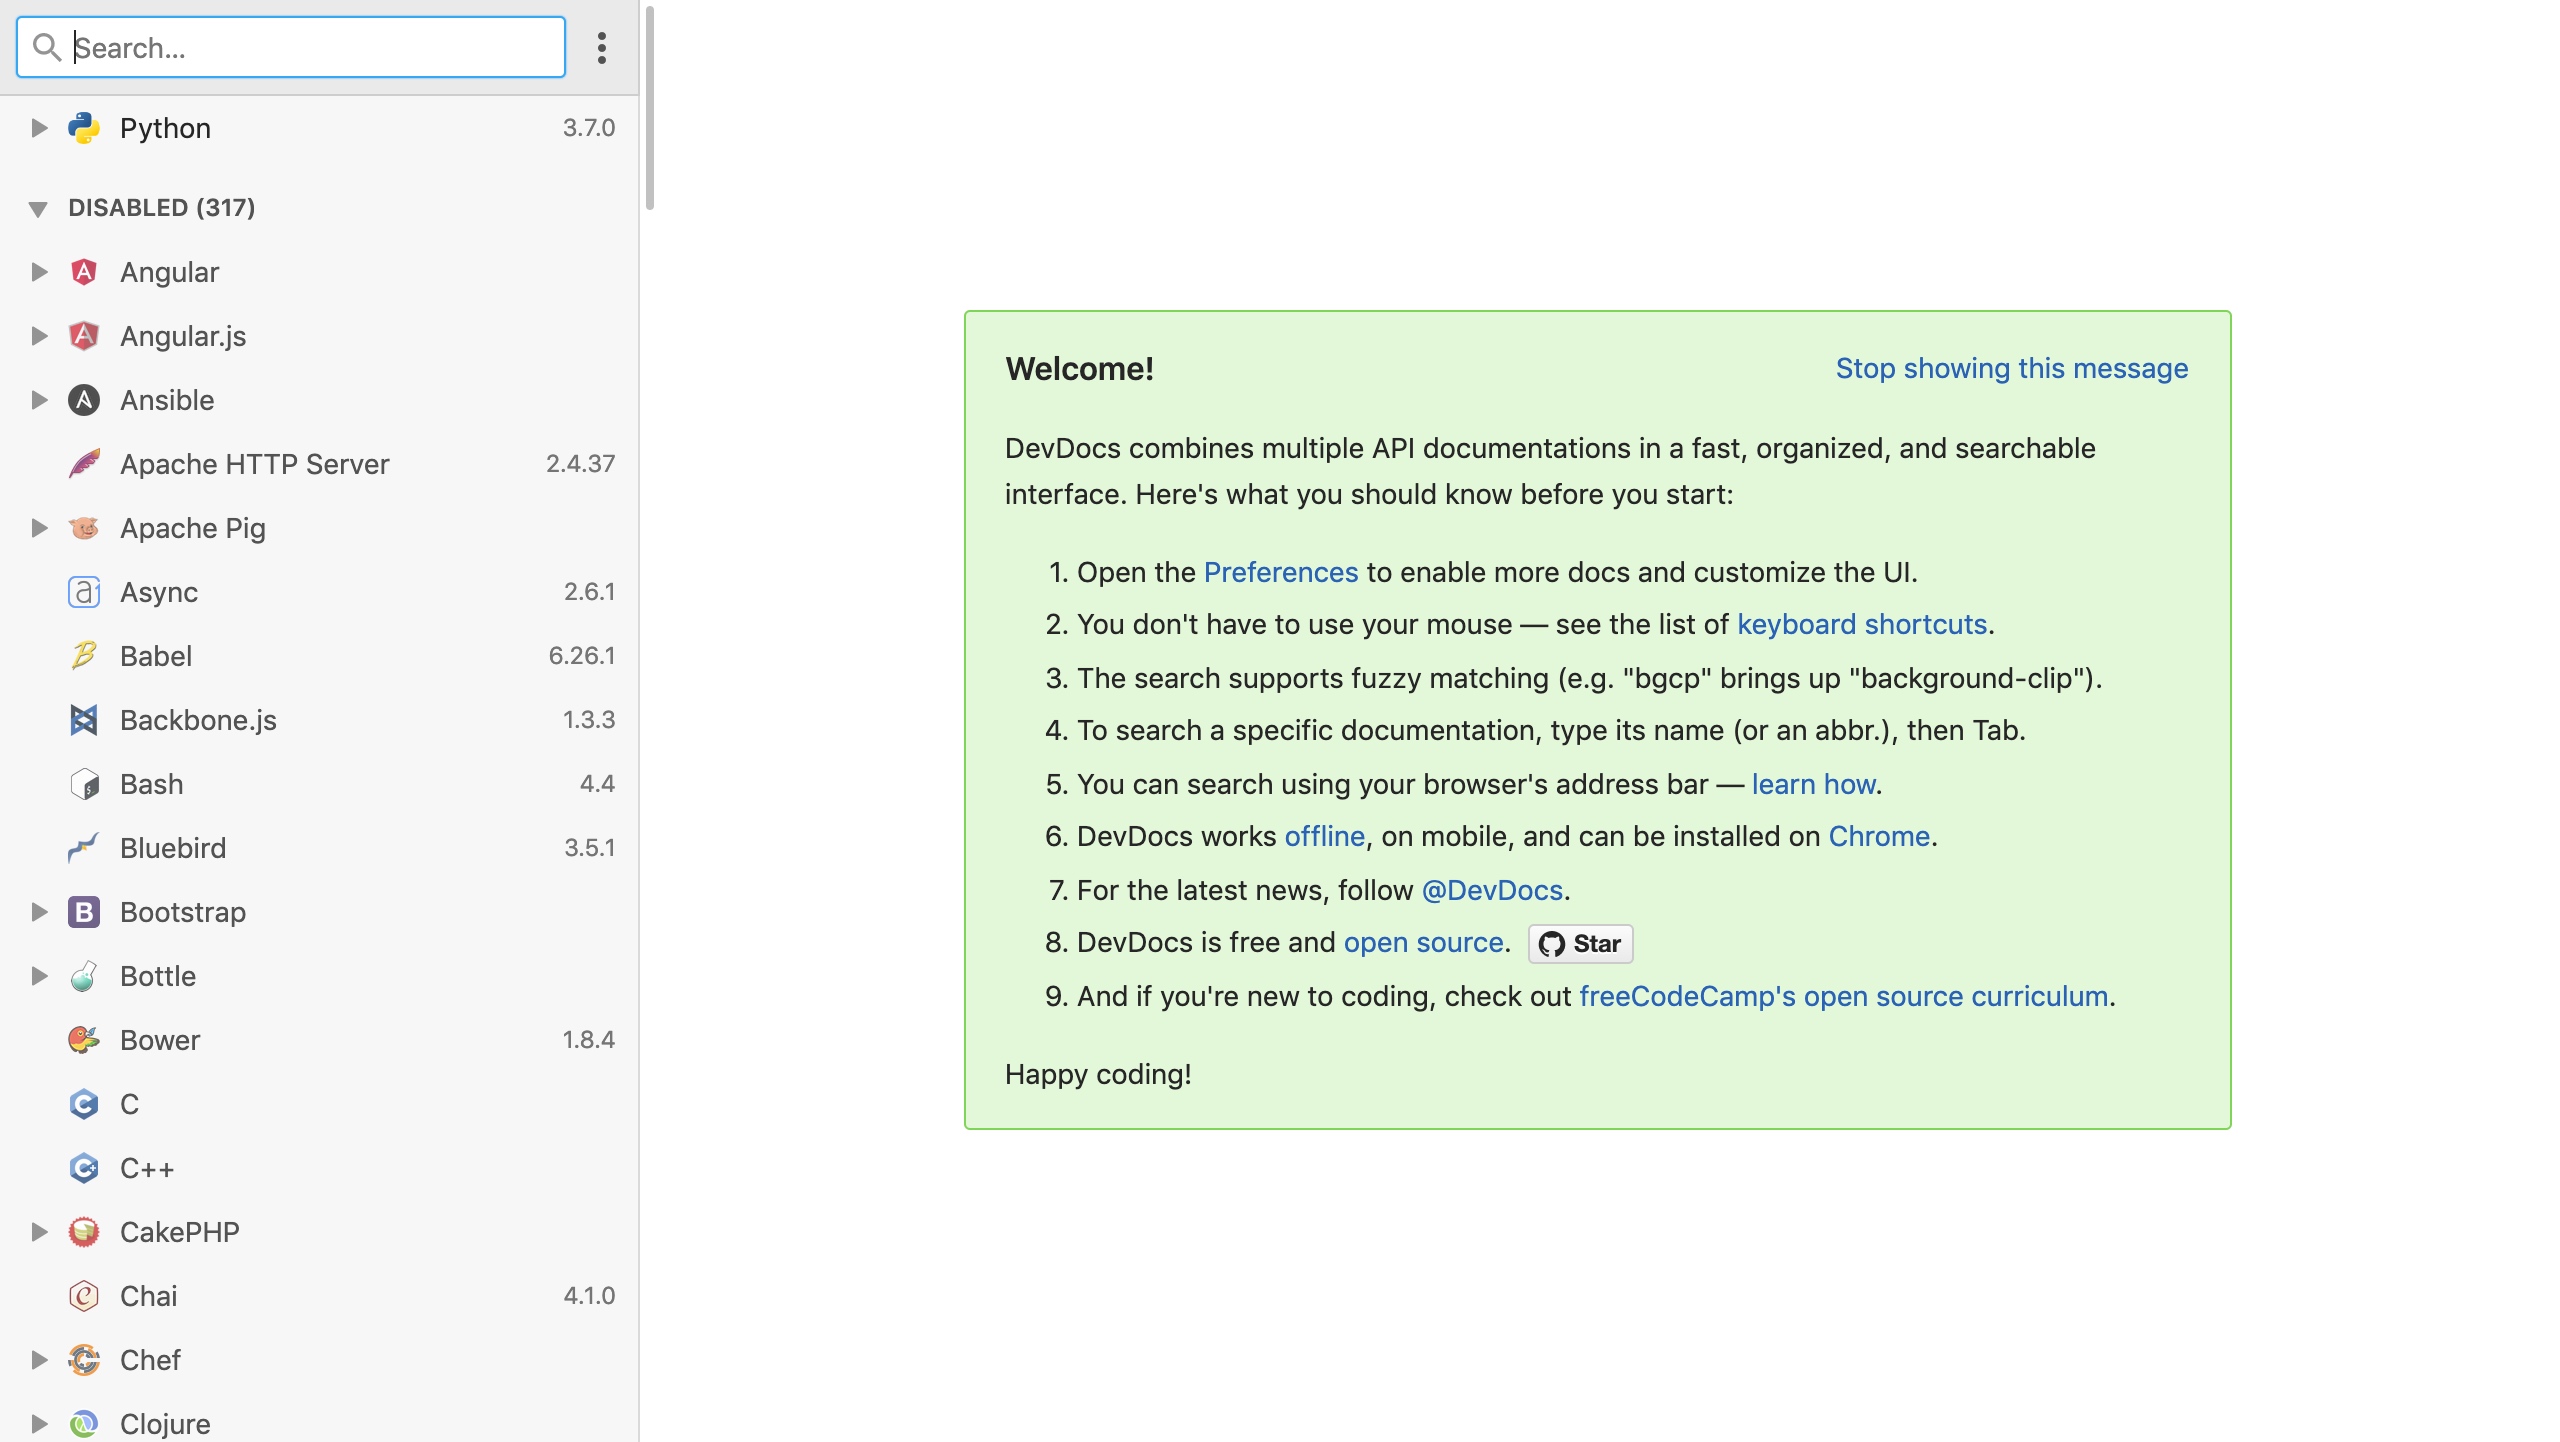Click the Bash logo icon
The height and width of the screenshot is (1442, 2560).
pyautogui.click(x=84, y=784)
